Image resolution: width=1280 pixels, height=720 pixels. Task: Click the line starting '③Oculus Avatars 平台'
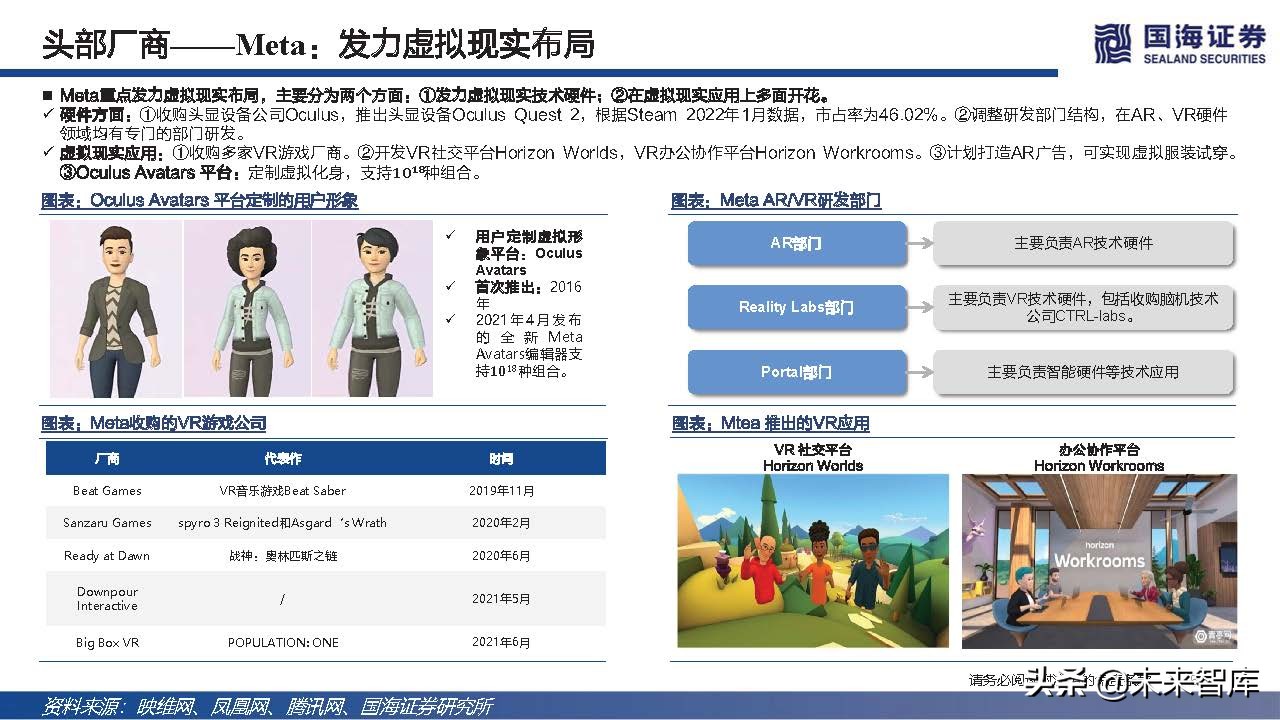point(271,172)
